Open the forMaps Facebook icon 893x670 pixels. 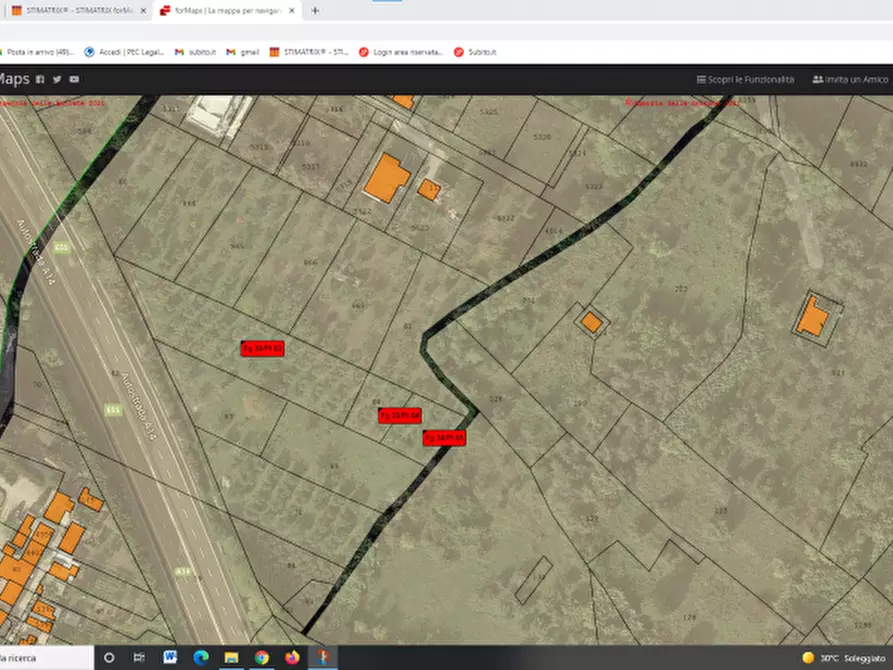click(x=40, y=79)
